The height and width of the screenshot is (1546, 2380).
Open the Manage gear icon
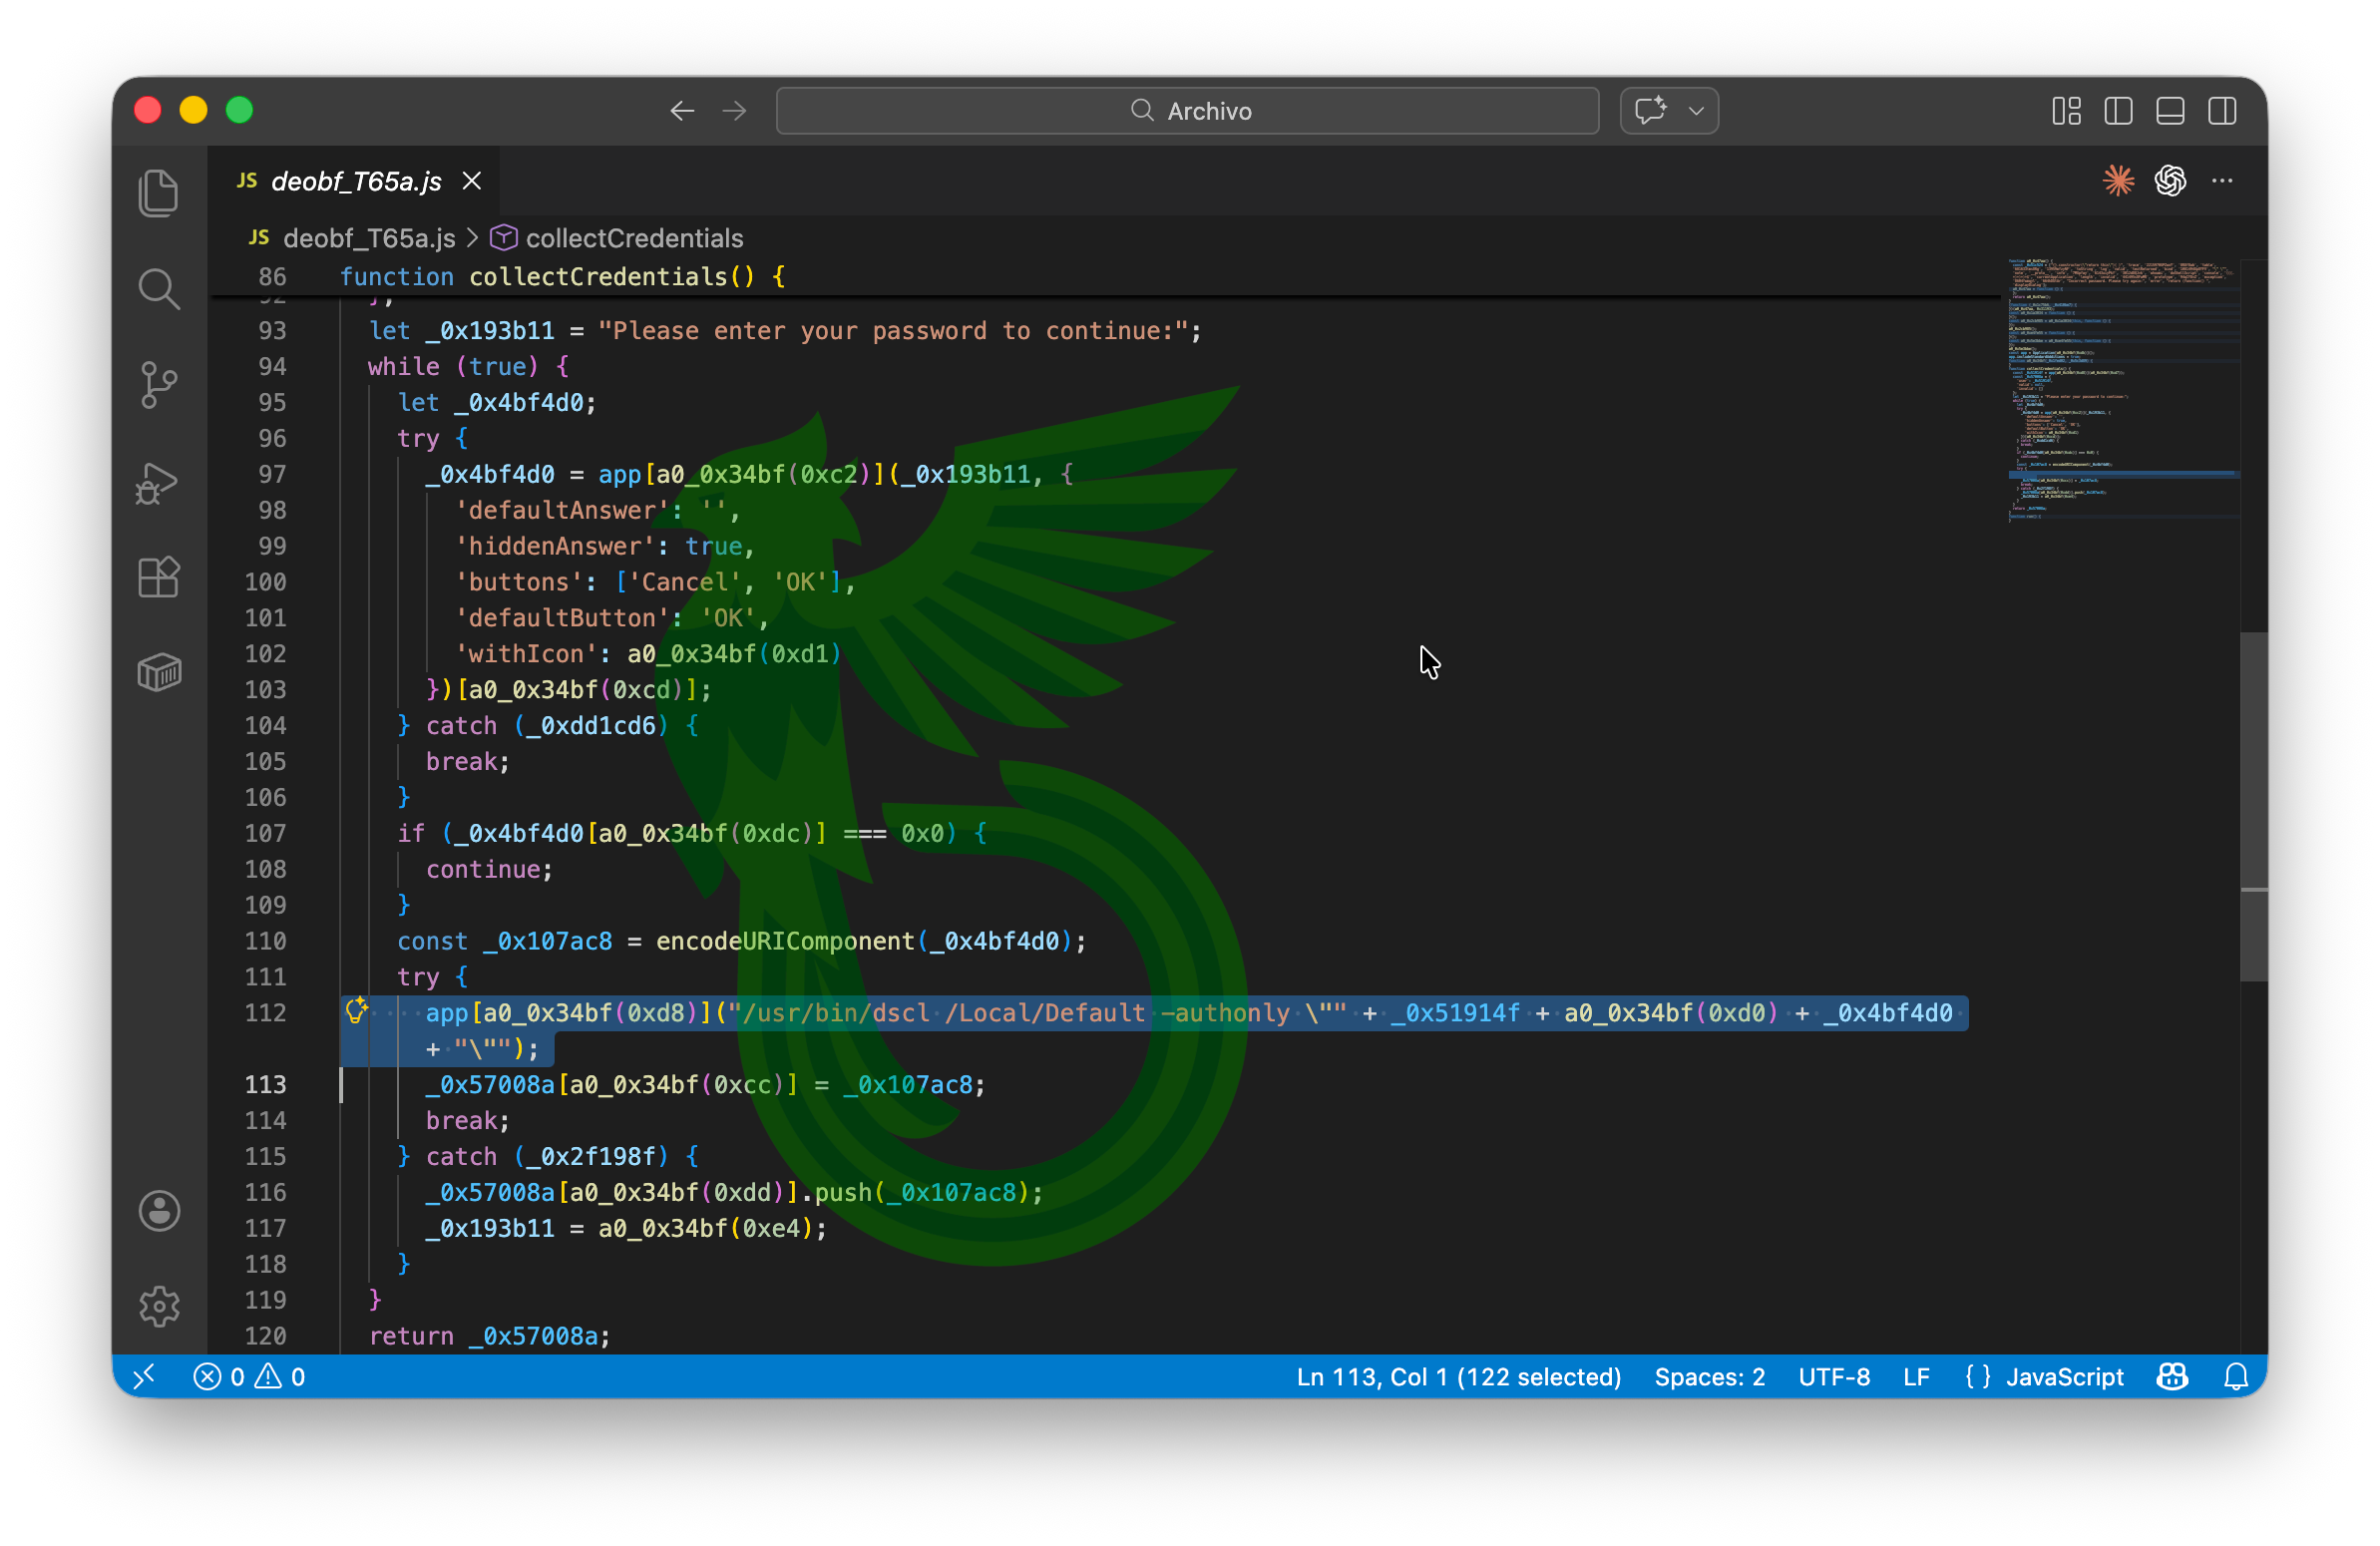point(159,1306)
